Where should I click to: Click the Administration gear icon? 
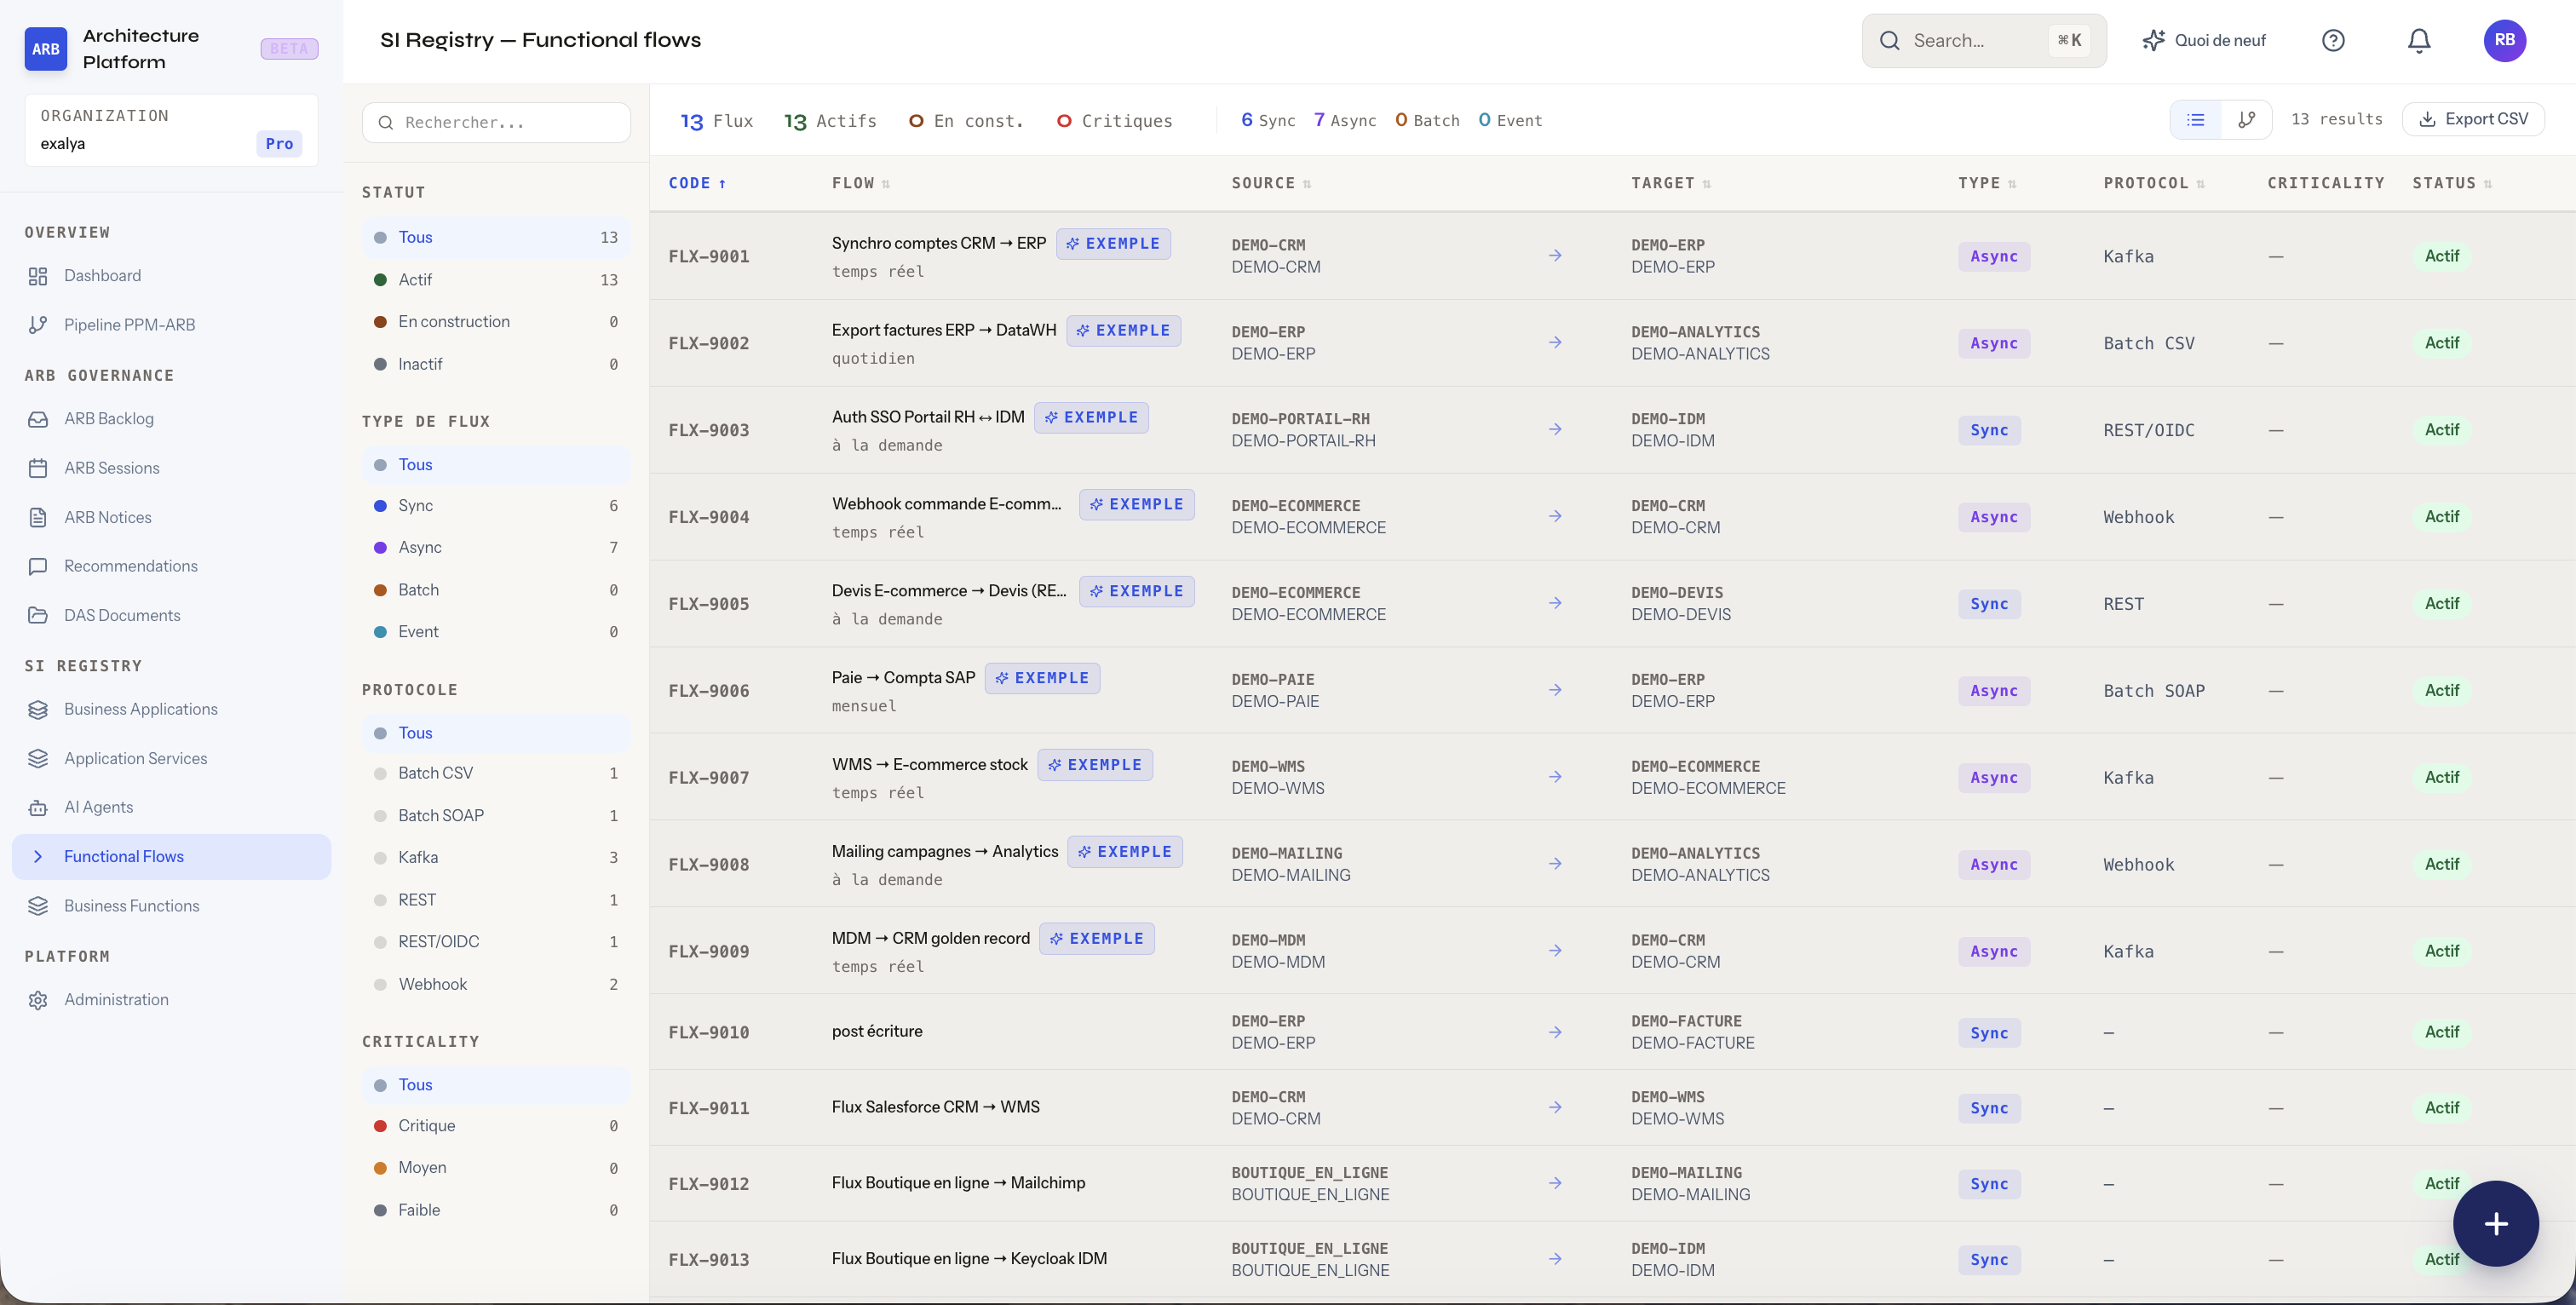point(38,1000)
